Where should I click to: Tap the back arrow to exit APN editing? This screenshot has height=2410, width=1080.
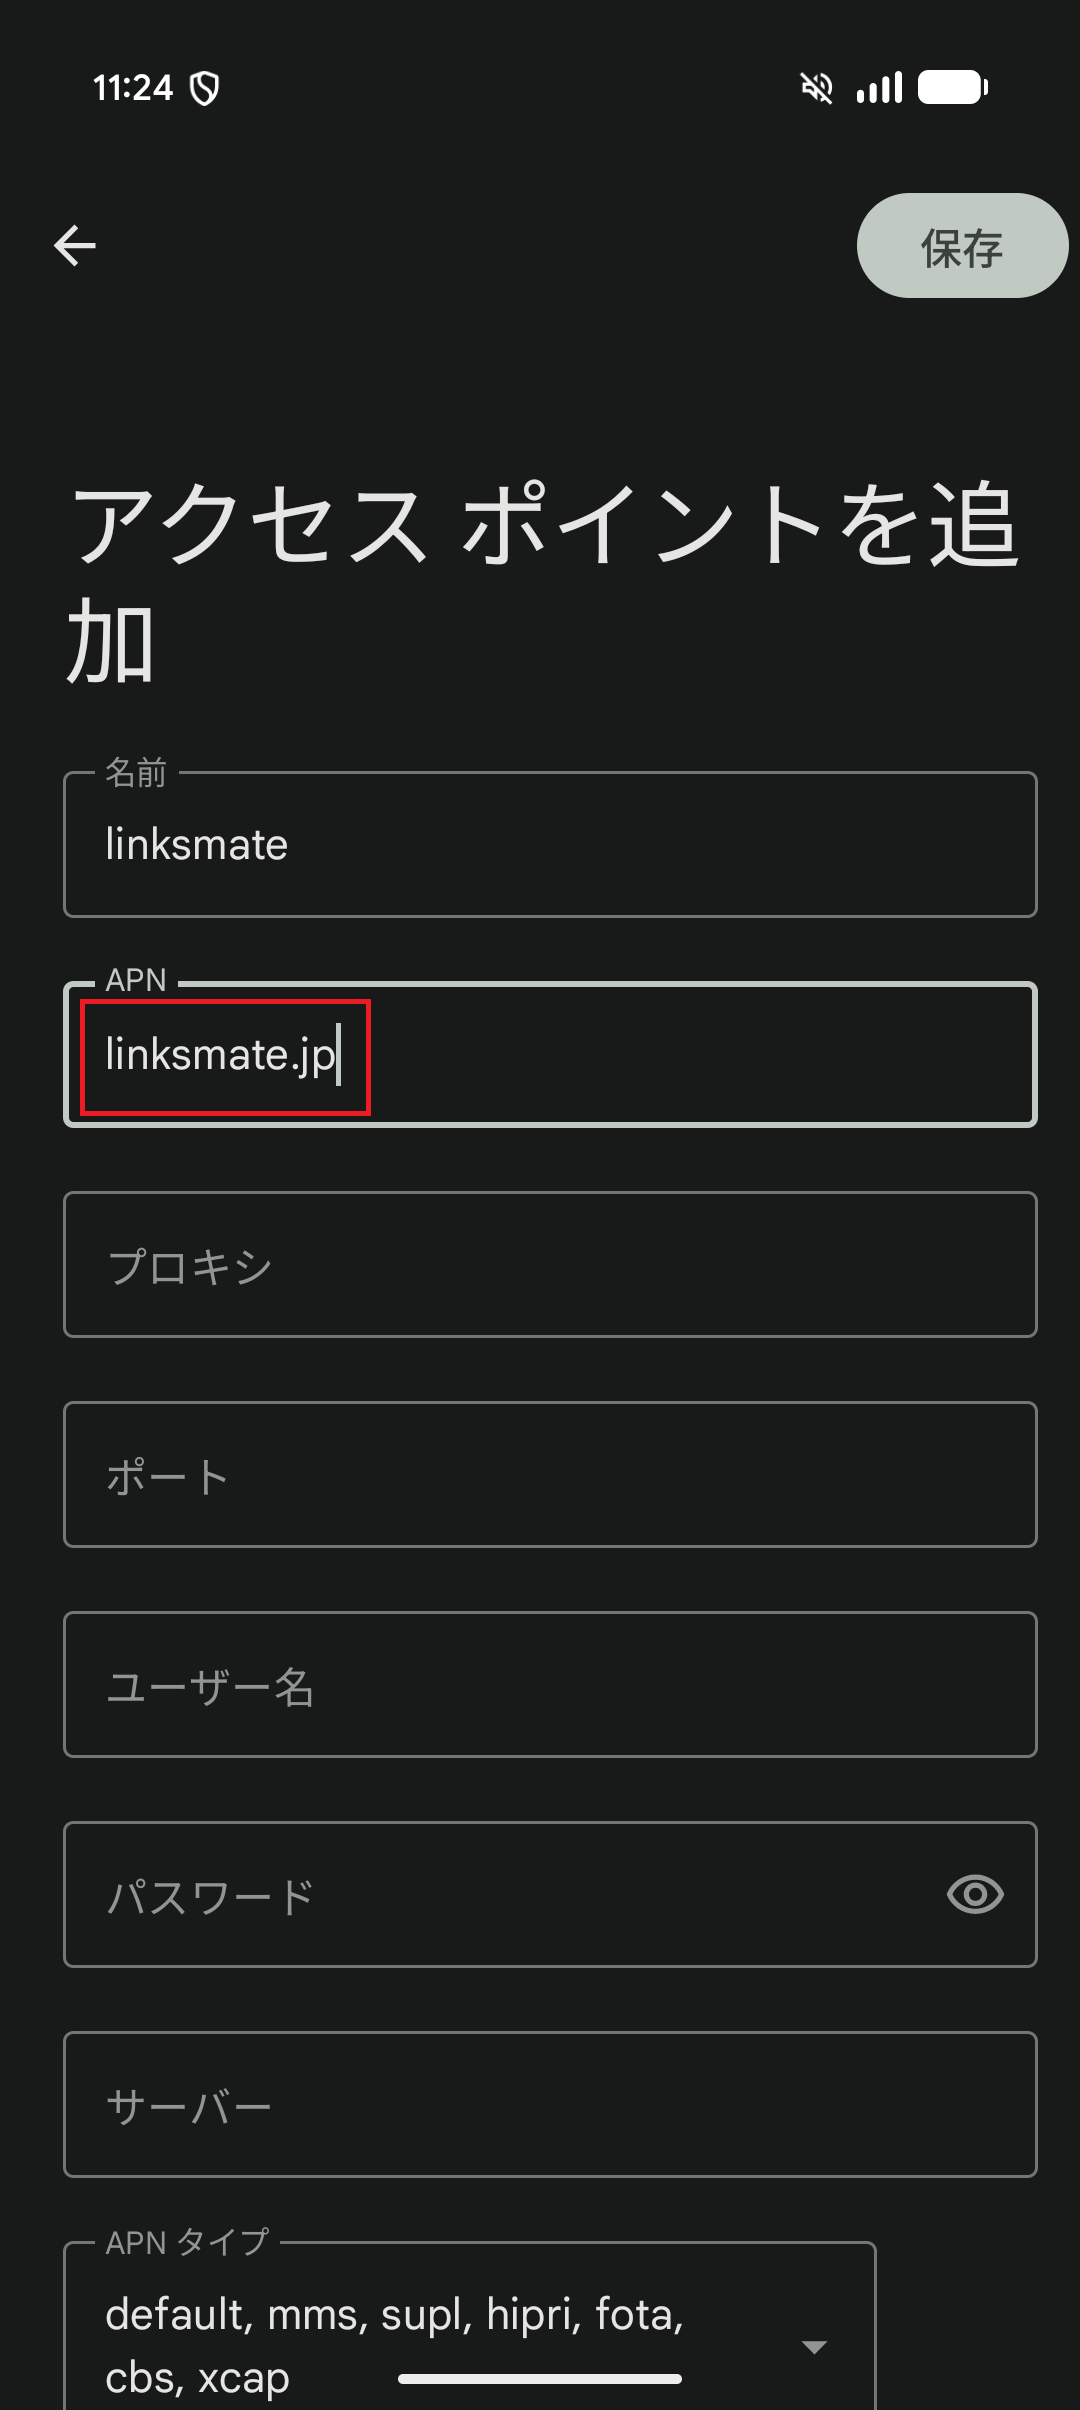pyautogui.click(x=74, y=245)
